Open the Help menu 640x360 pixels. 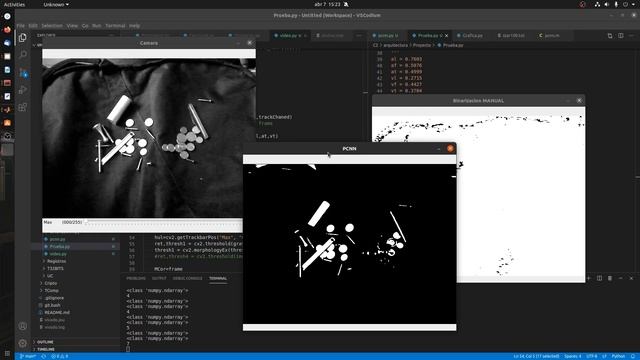134,25
